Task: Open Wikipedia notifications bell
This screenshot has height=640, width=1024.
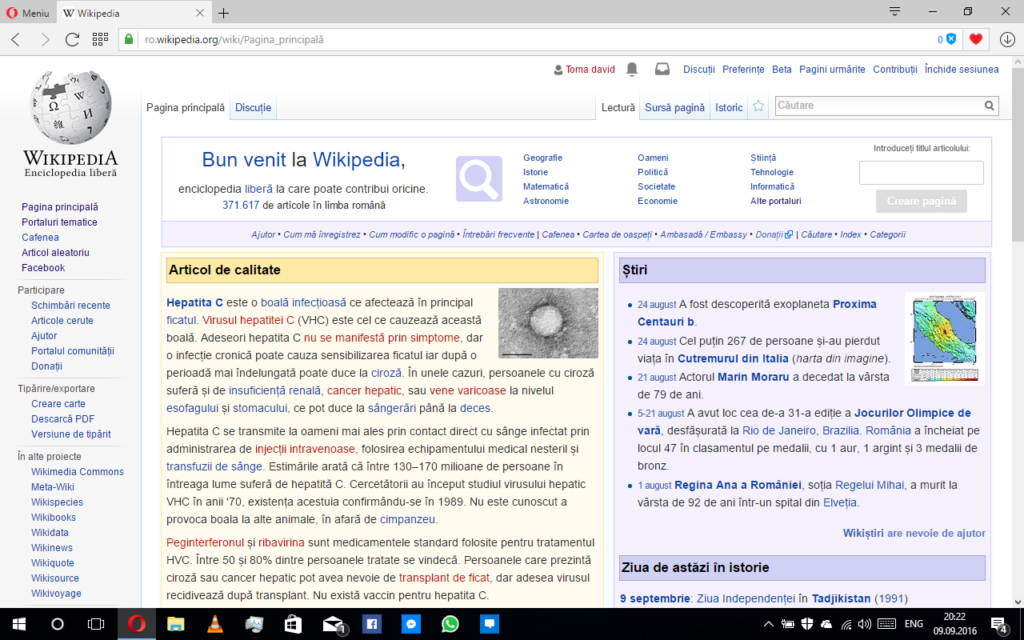Action: (x=632, y=69)
